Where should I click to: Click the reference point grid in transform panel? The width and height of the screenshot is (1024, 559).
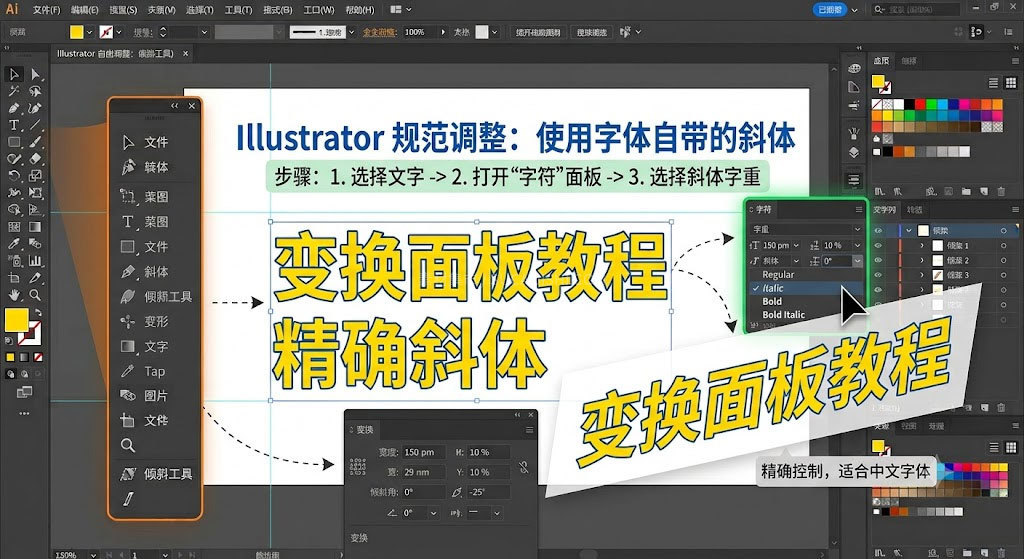(358, 466)
